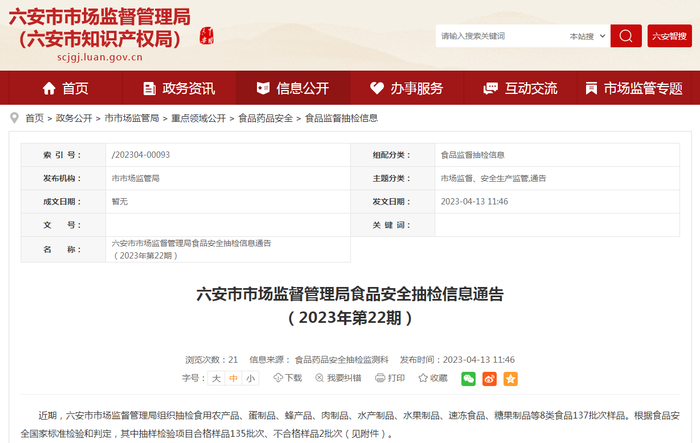Open the 办事服务 navigation tab
Viewport: 700px width, 443px height.
(x=407, y=88)
